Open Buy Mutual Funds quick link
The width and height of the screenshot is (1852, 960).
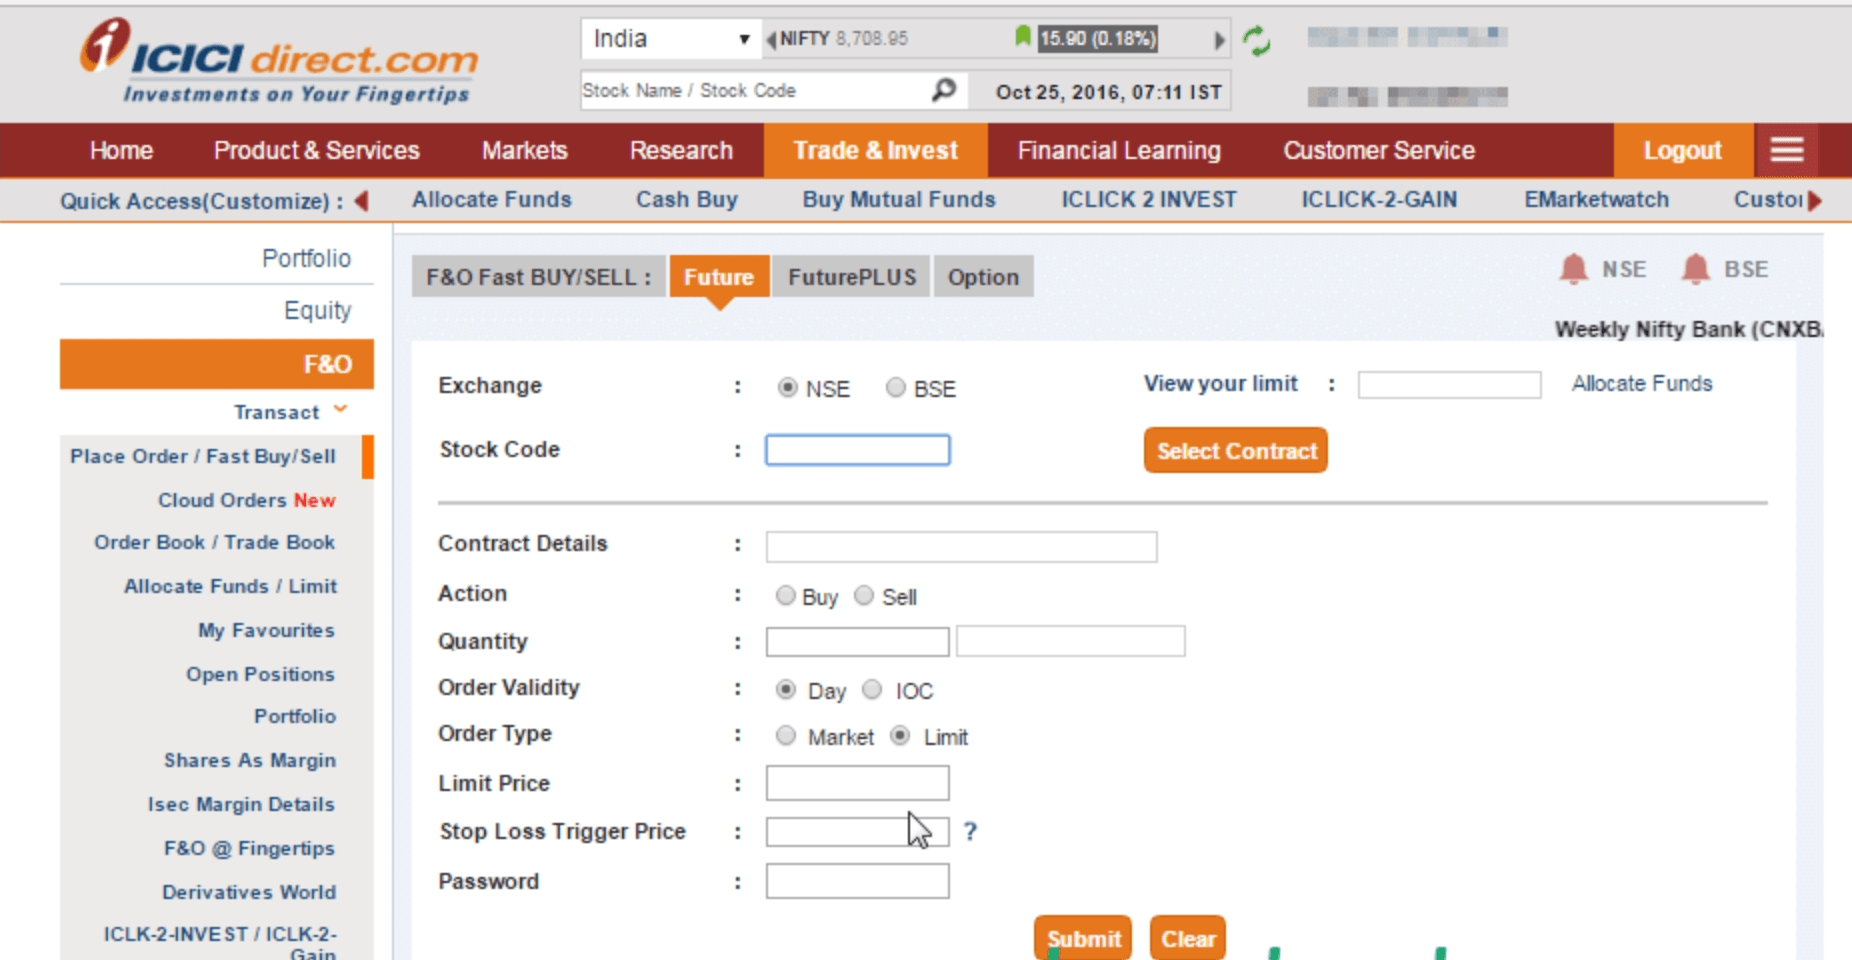(x=899, y=199)
